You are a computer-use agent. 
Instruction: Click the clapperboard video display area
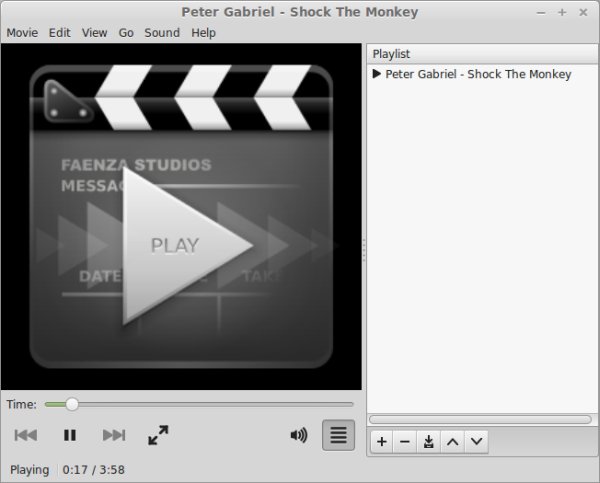(181, 217)
